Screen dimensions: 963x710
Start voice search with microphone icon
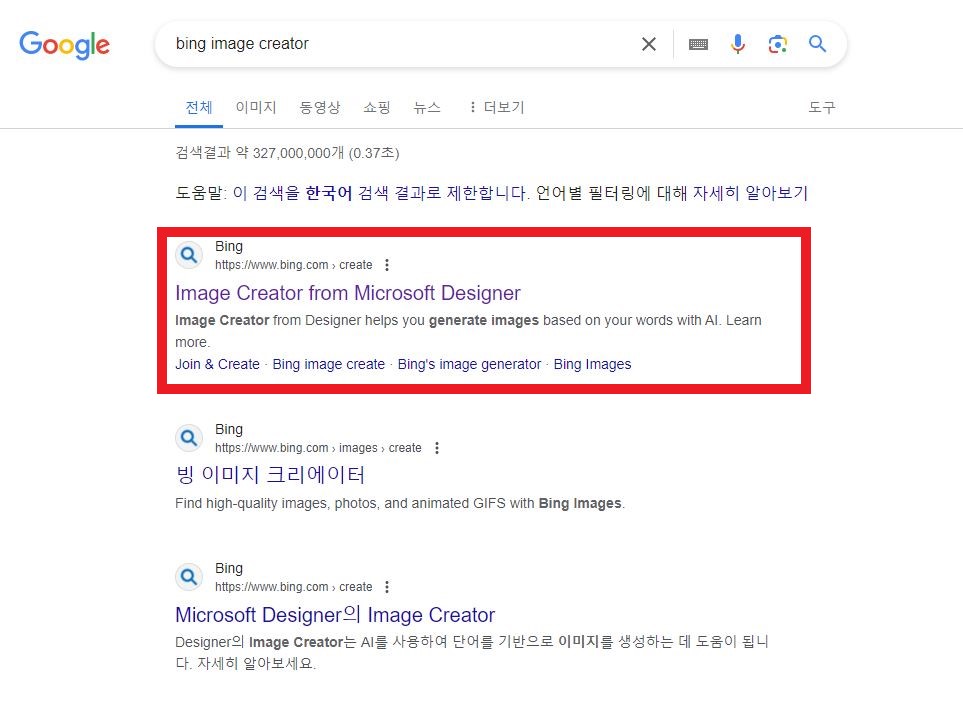[x=738, y=44]
